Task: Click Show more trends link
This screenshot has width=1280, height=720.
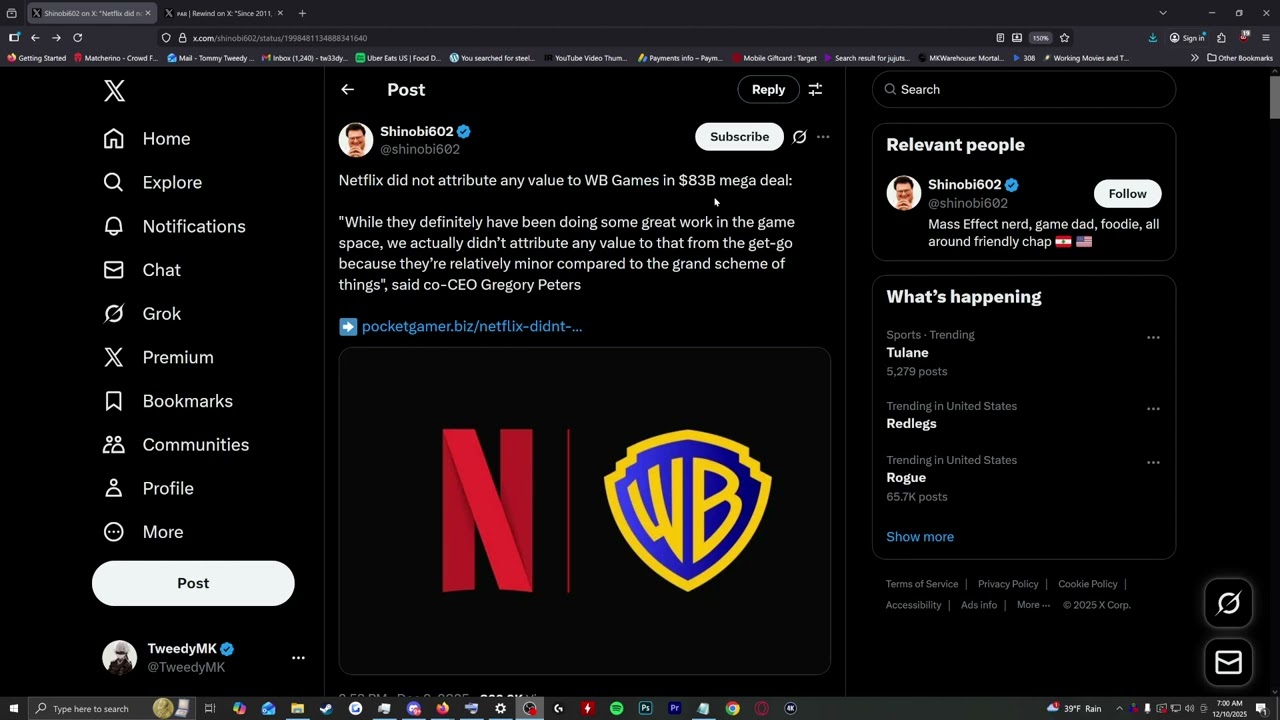Action: (x=920, y=537)
